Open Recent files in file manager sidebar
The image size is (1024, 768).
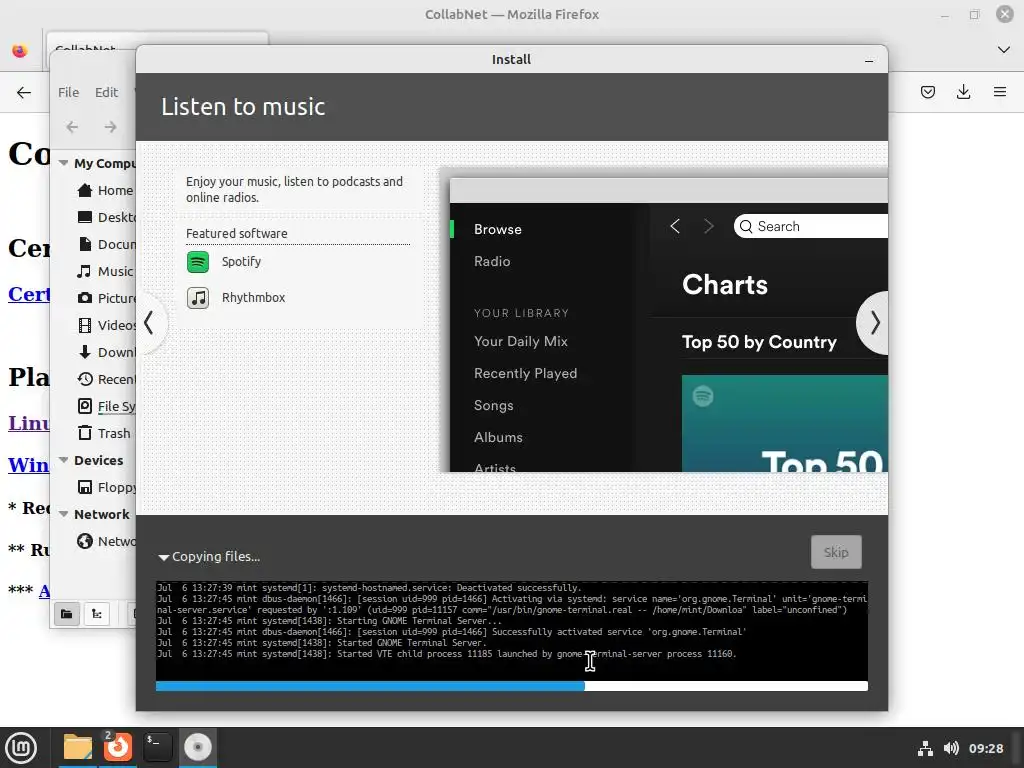pyautogui.click(x=106, y=379)
